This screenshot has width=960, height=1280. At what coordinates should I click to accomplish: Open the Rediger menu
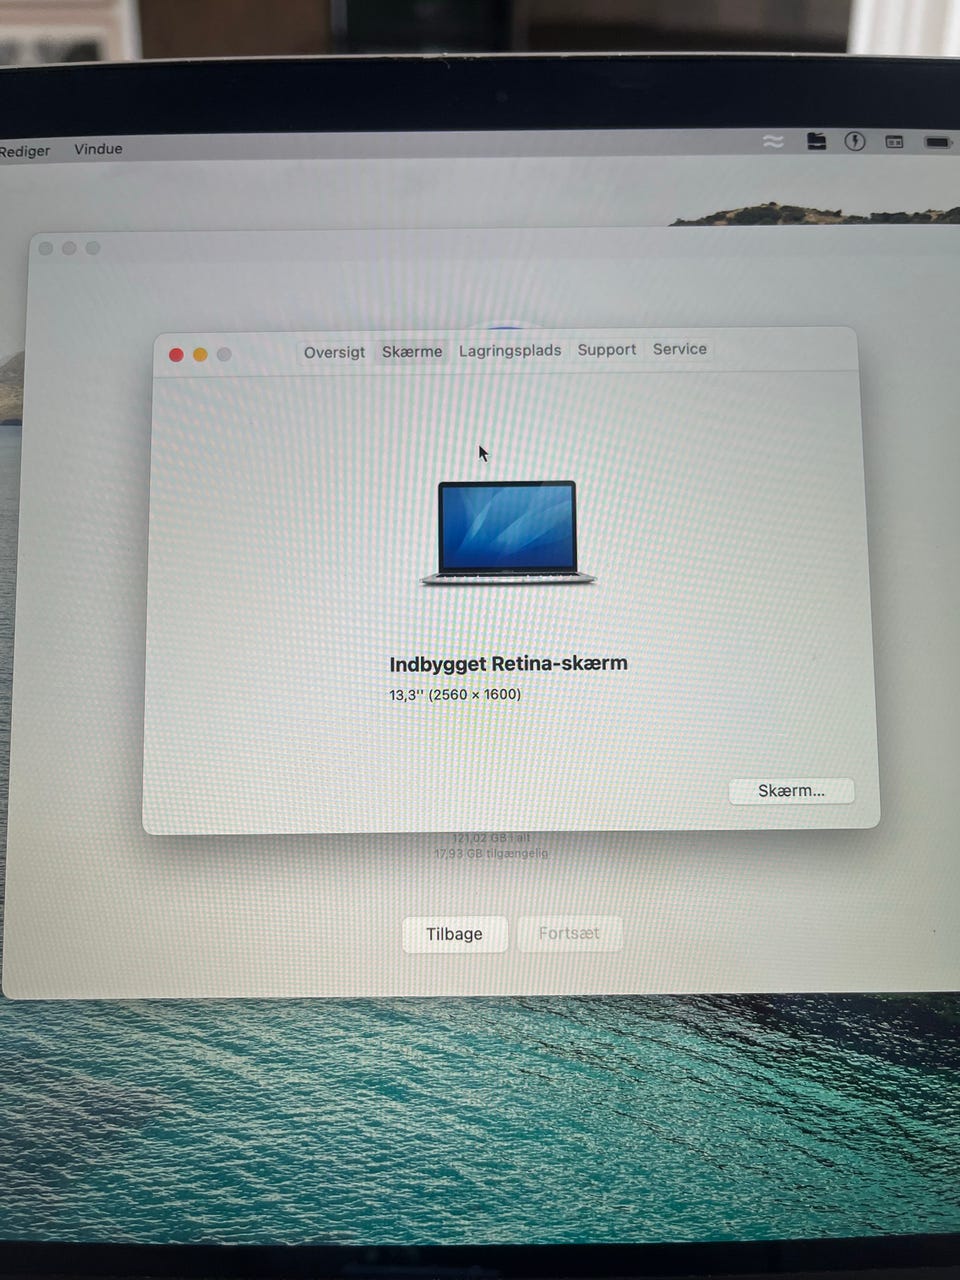[25, 151]
